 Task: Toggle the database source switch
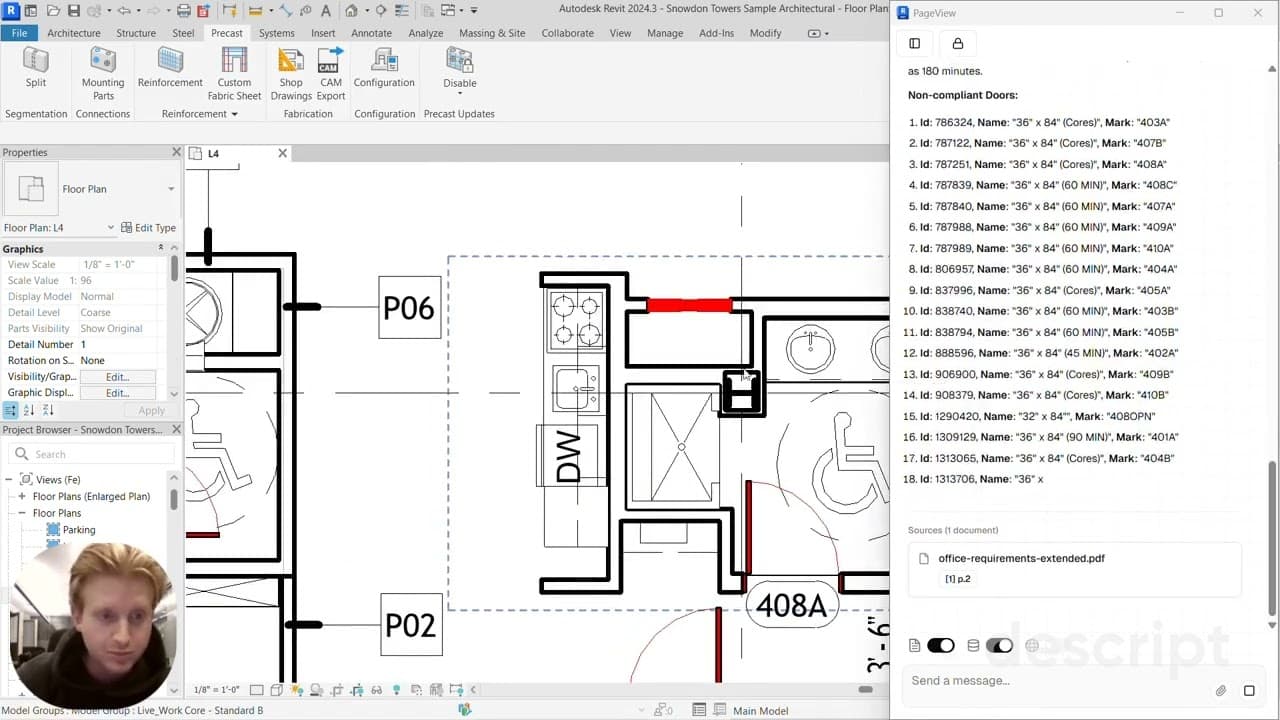tap(999, 646)
